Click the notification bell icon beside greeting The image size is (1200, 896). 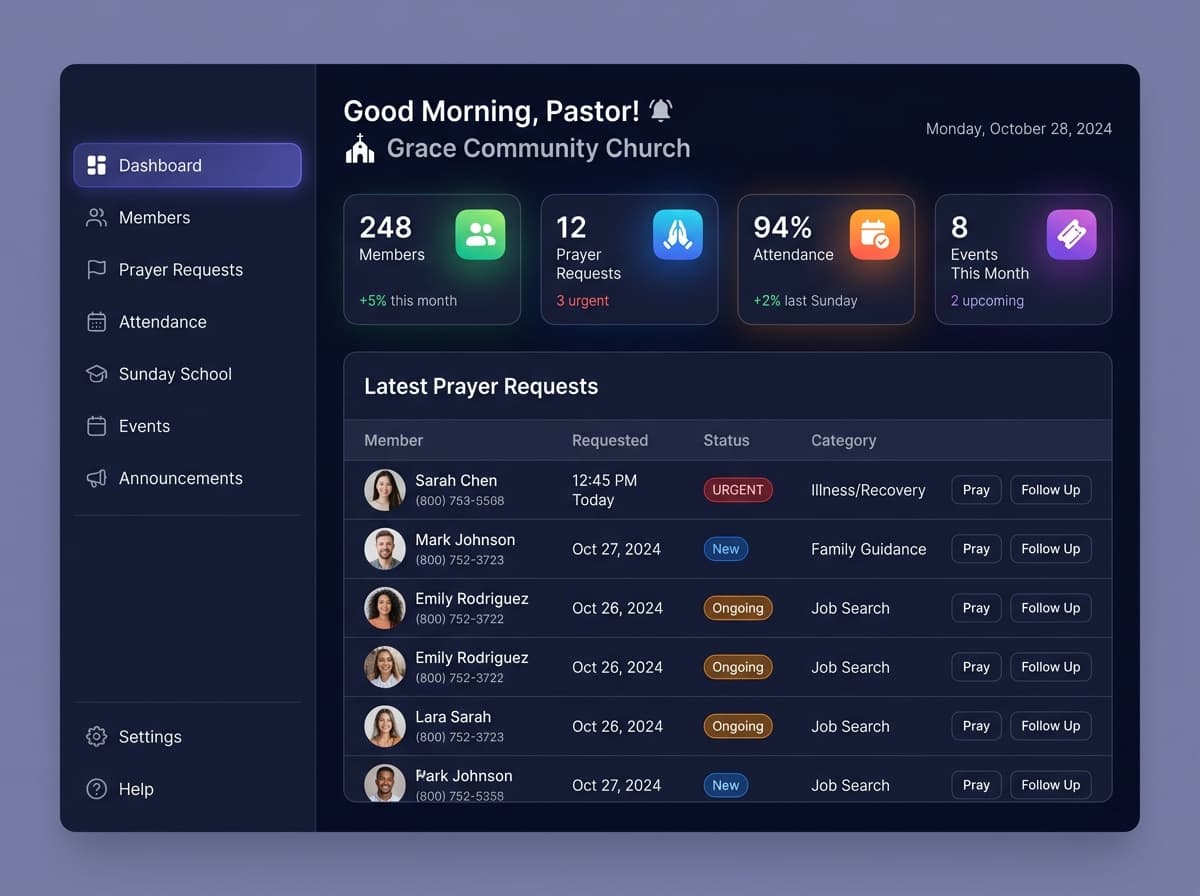point(660,110)
